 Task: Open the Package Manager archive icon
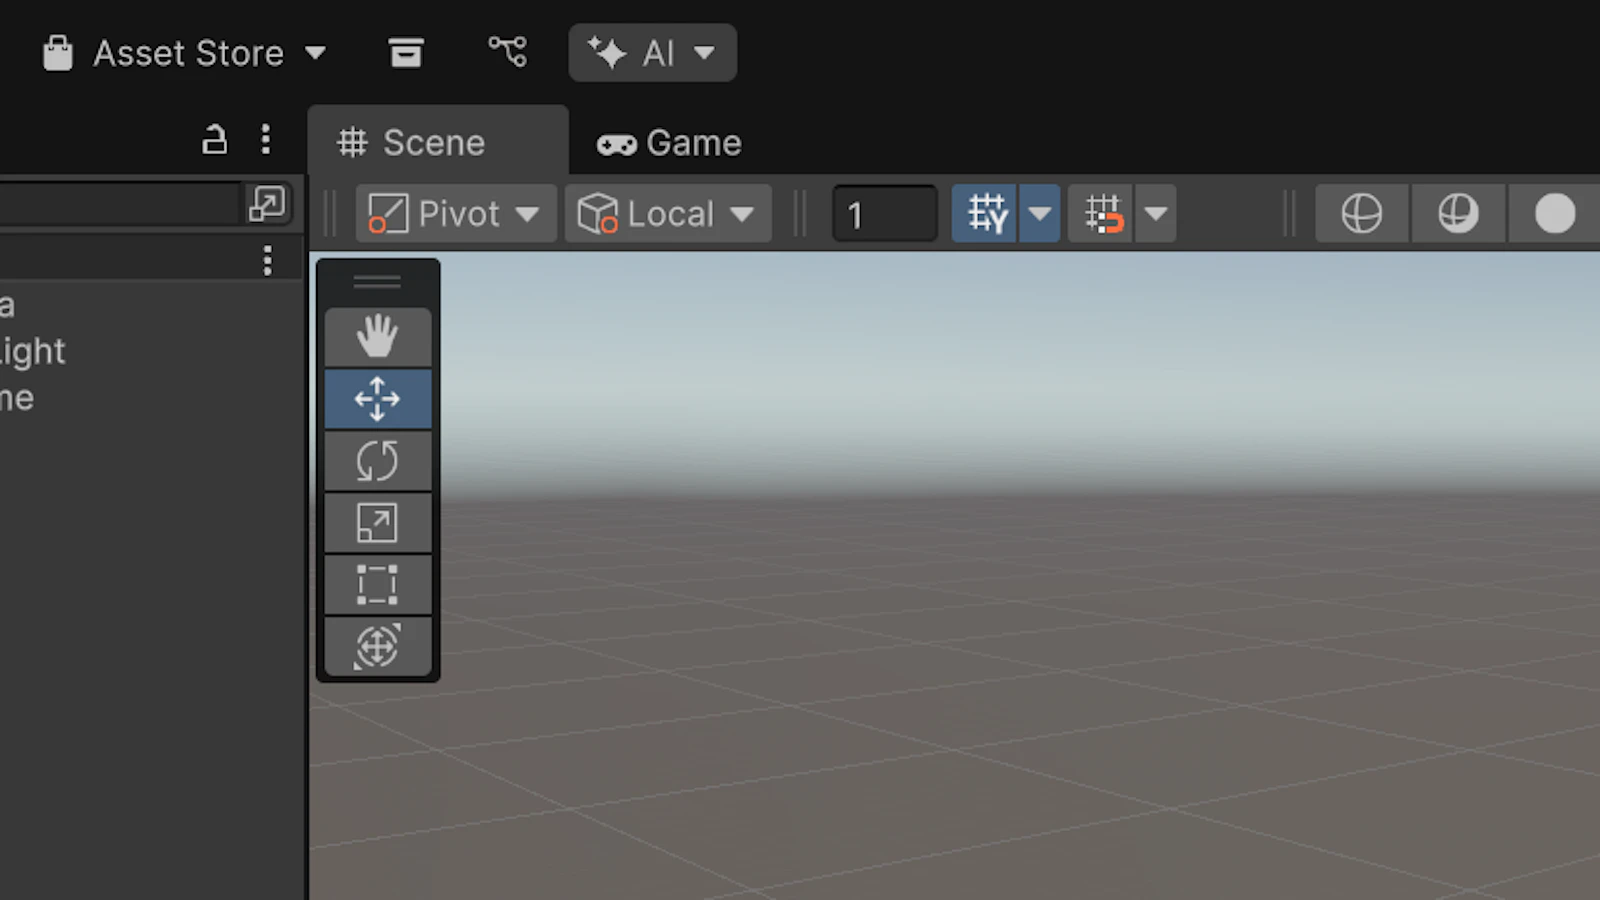coord(405,53)
